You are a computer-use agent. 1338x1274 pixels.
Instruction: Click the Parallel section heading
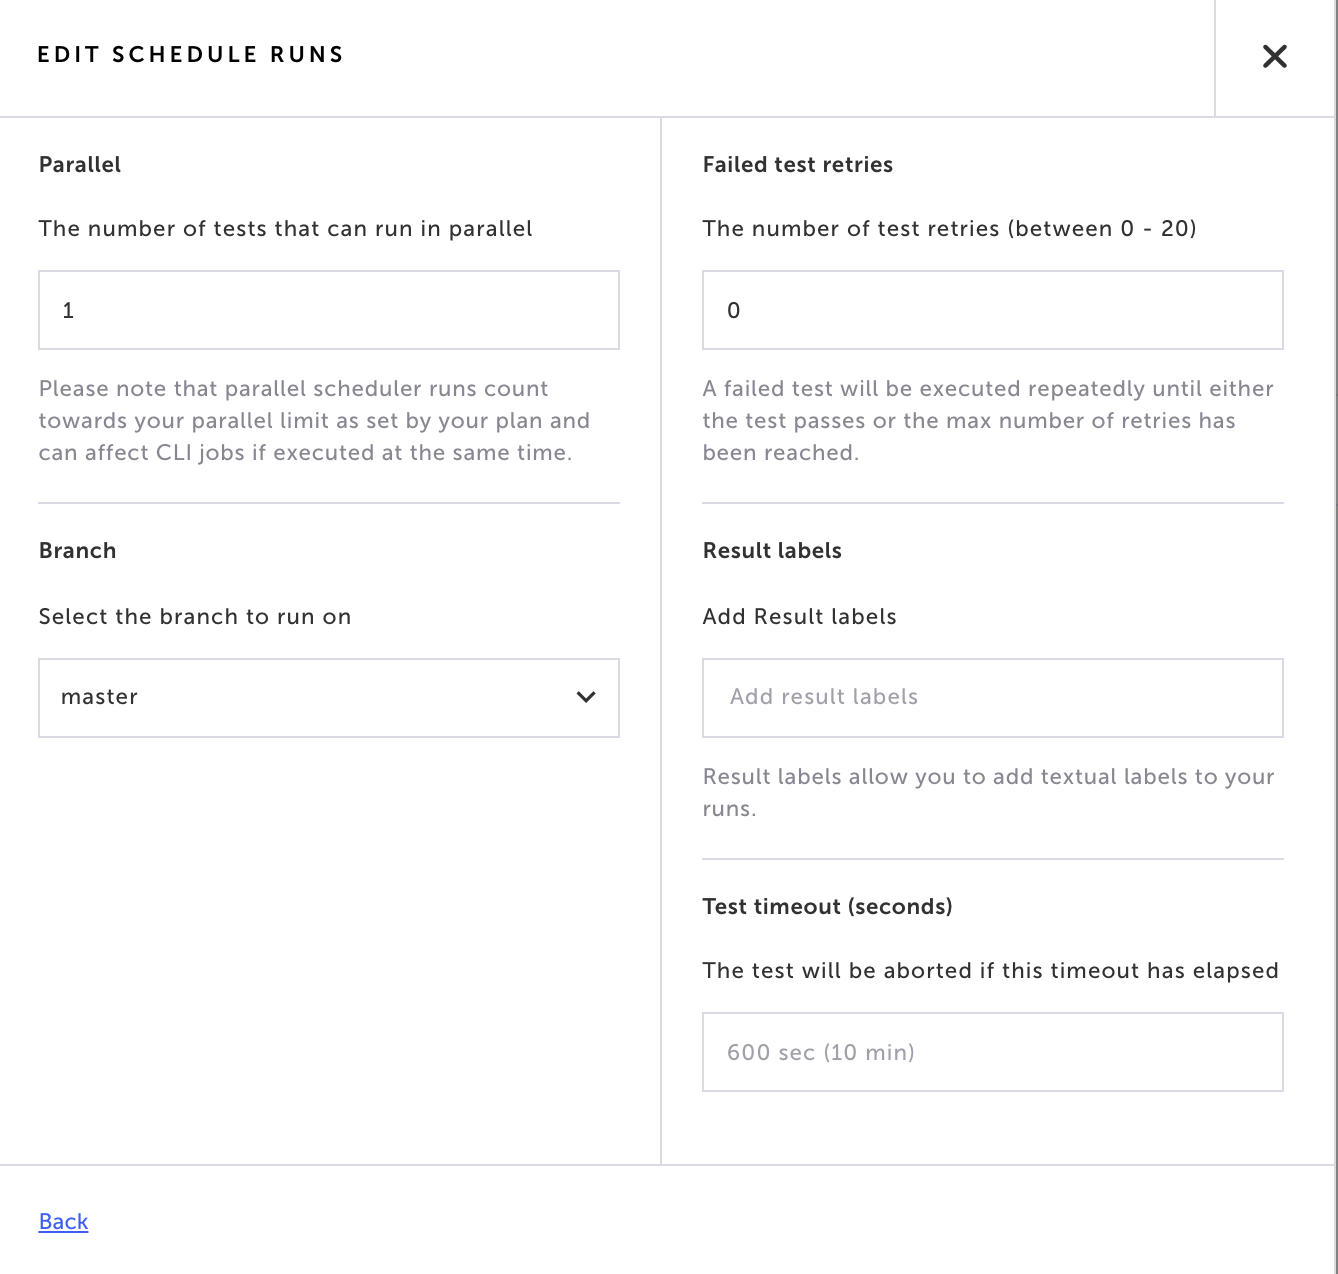click(80, 165)
